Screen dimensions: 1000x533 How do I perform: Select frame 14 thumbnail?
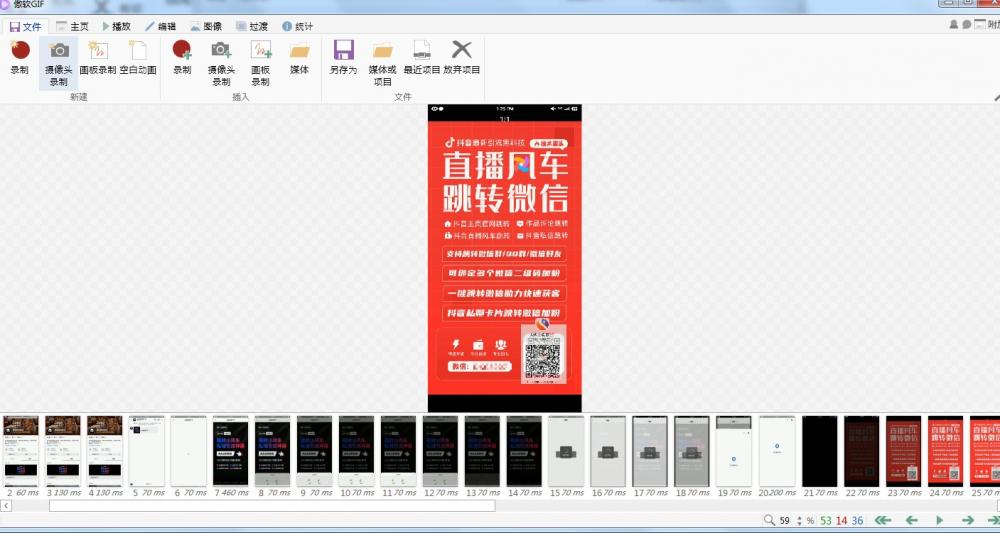point(524,452)
